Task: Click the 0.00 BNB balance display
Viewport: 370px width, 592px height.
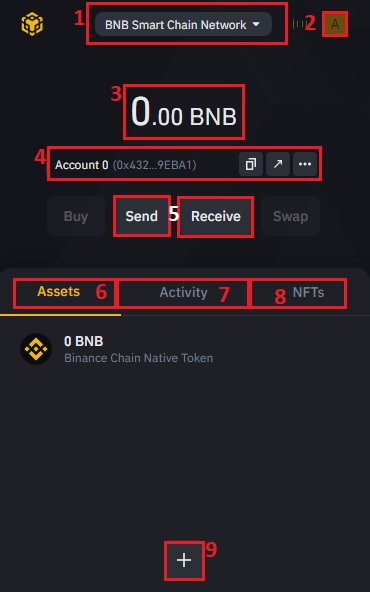Action: click(184, 113)
